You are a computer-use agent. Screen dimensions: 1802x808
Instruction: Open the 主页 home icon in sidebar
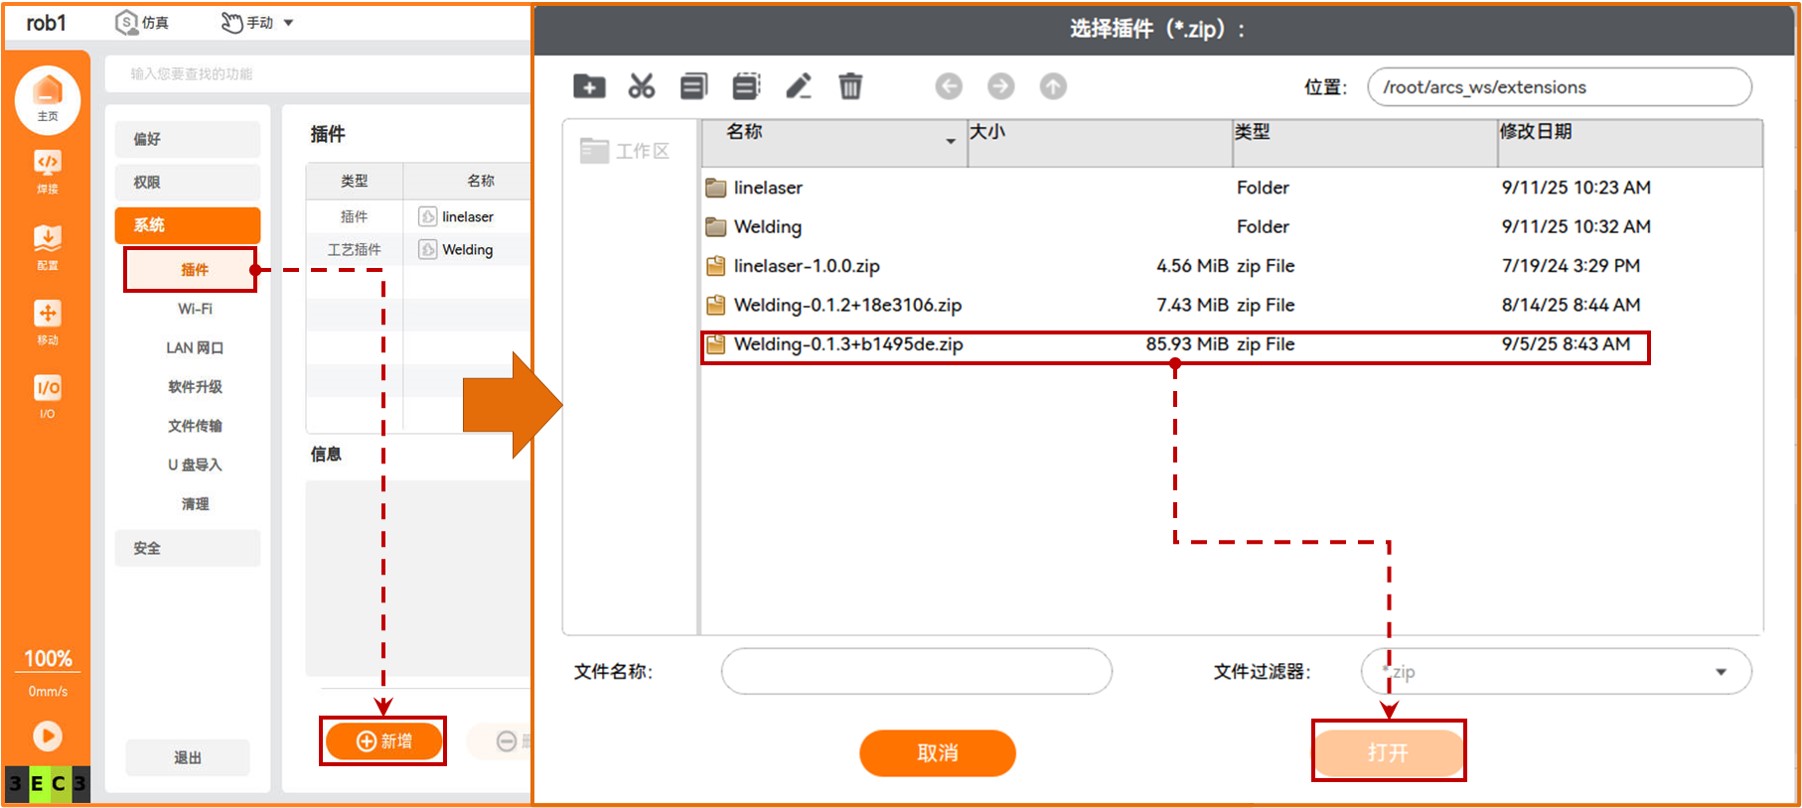click(x=47, y=97)
